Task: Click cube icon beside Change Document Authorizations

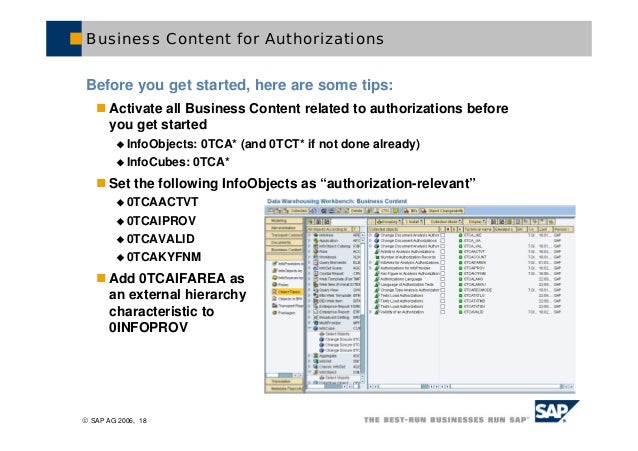Action: [377, 241]
